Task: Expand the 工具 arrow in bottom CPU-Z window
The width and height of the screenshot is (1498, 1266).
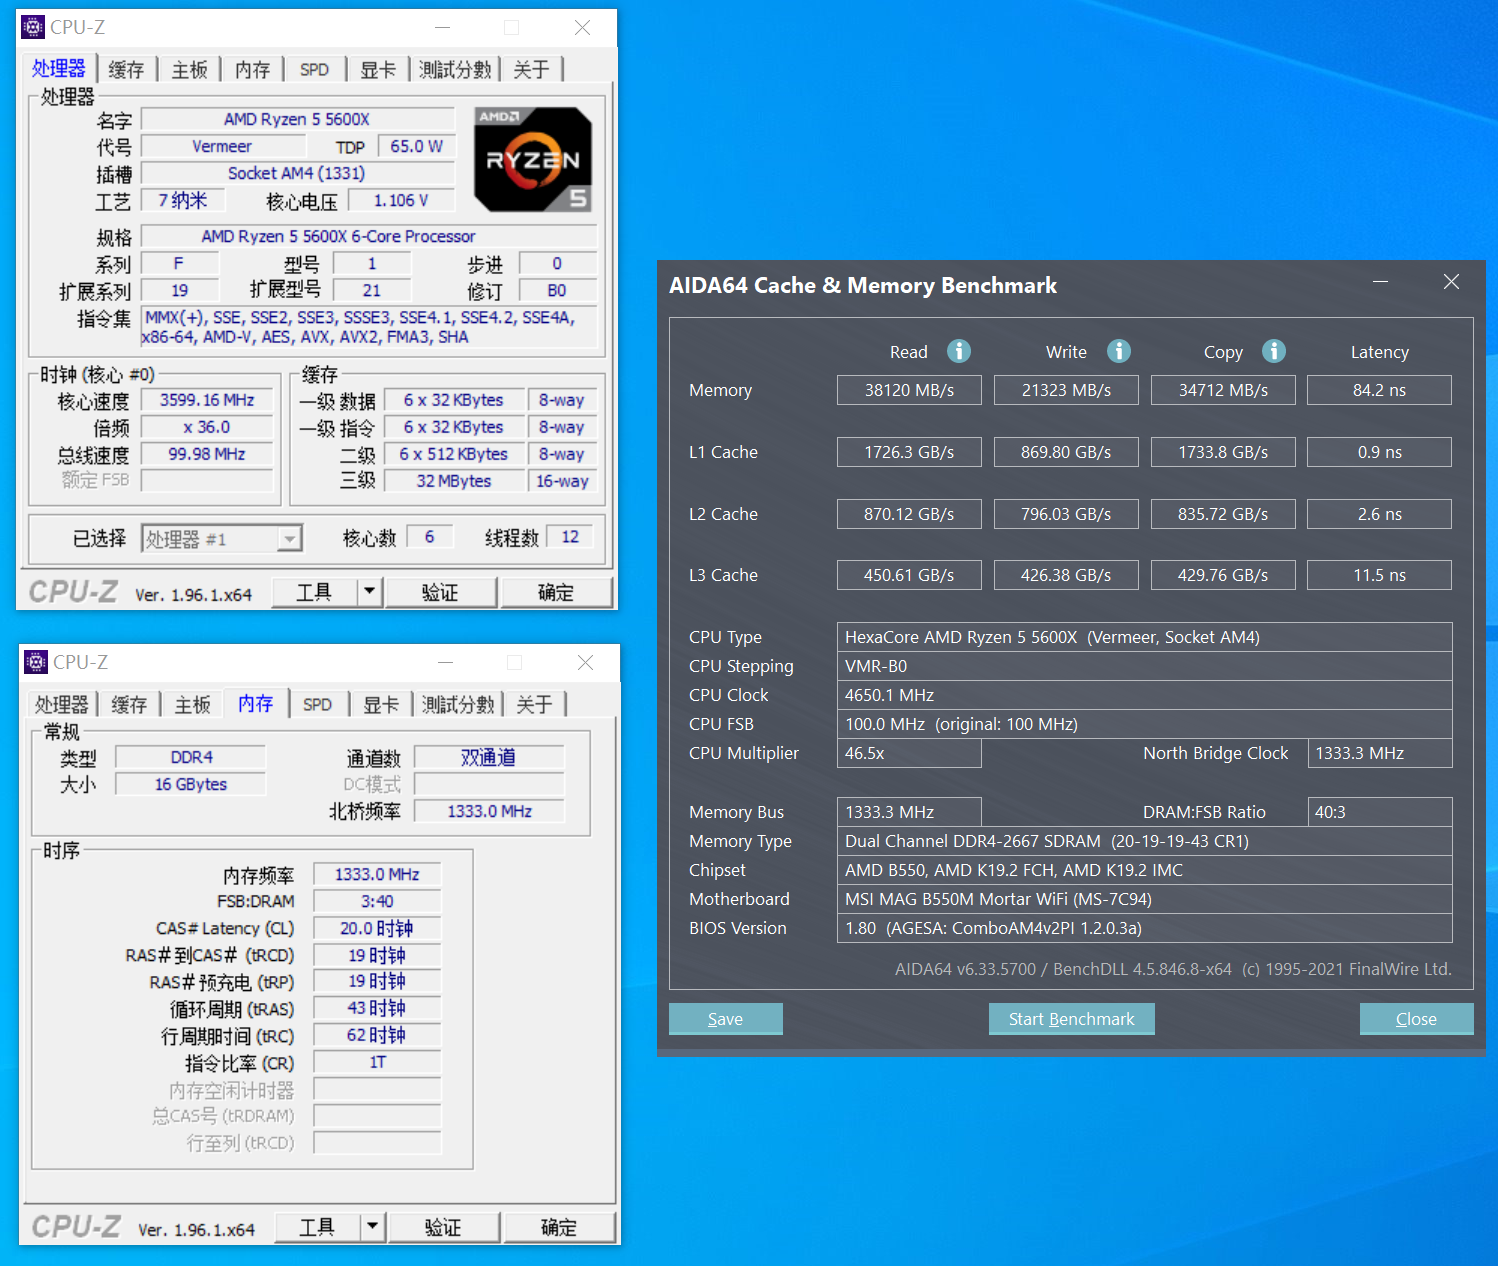Action: tap(372, 1227)
